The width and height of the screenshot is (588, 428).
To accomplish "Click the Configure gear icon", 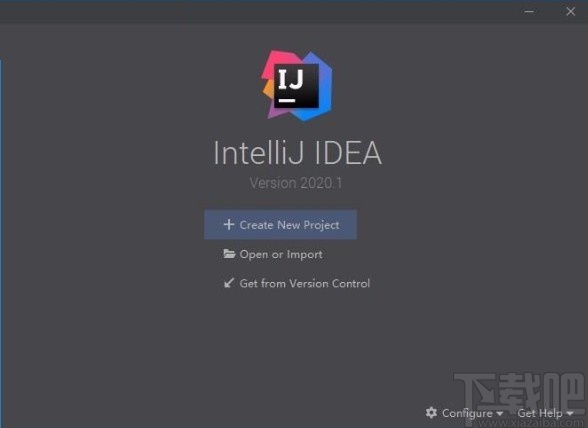I will coord(431,413).
